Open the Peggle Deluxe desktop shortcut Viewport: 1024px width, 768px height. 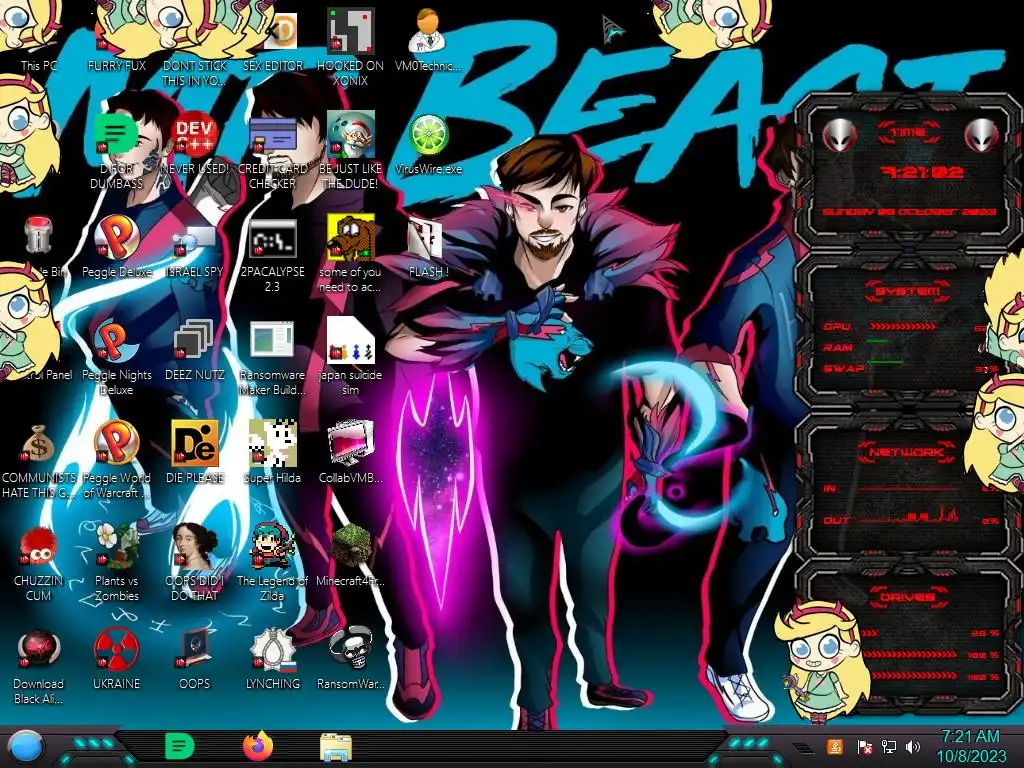coord(116,236)
